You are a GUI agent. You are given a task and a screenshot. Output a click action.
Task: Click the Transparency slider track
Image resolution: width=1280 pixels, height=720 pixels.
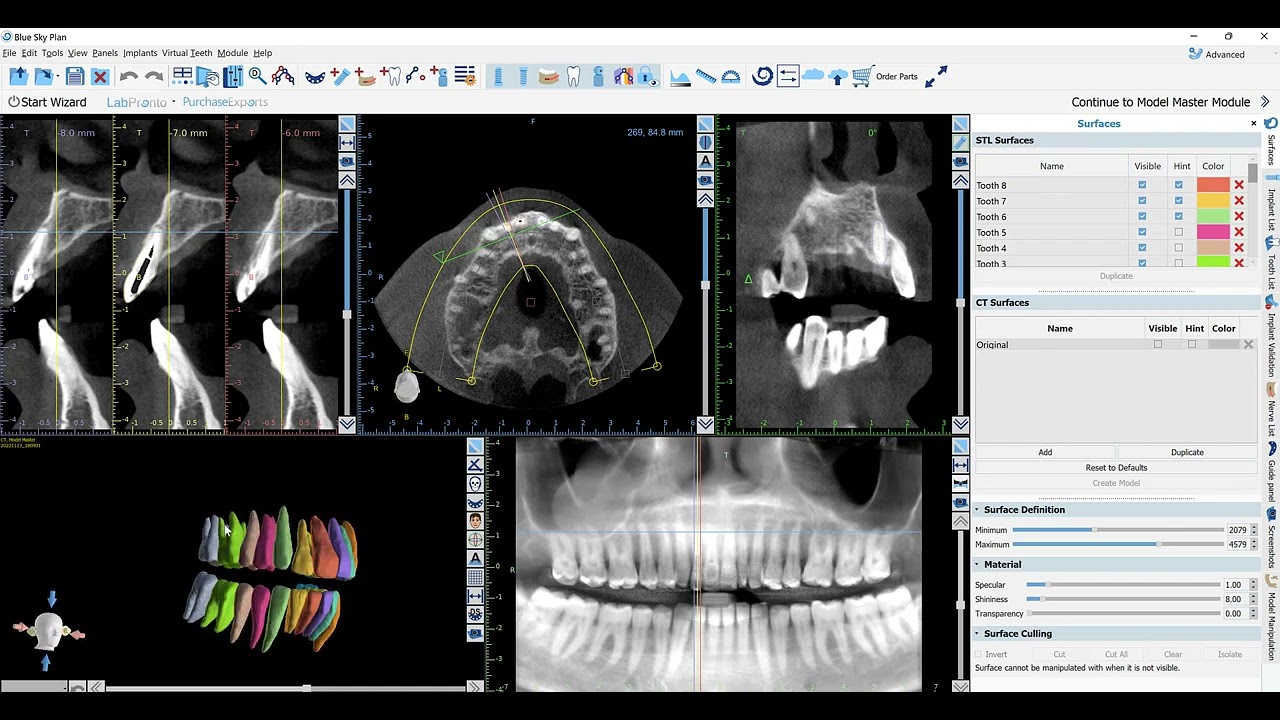[x=1124, y=614]
